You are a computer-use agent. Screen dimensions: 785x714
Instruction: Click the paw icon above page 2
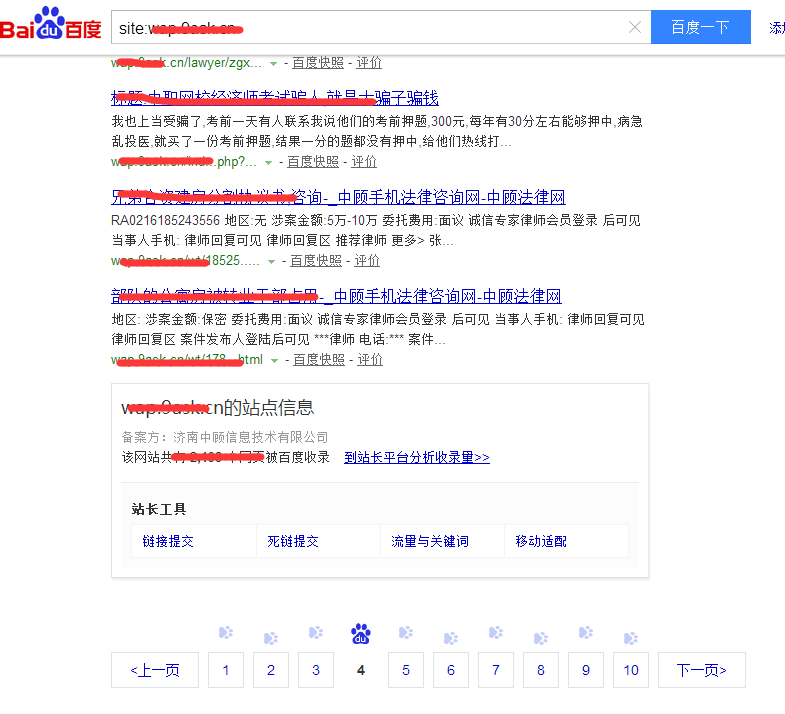click(x=271, y=638)
